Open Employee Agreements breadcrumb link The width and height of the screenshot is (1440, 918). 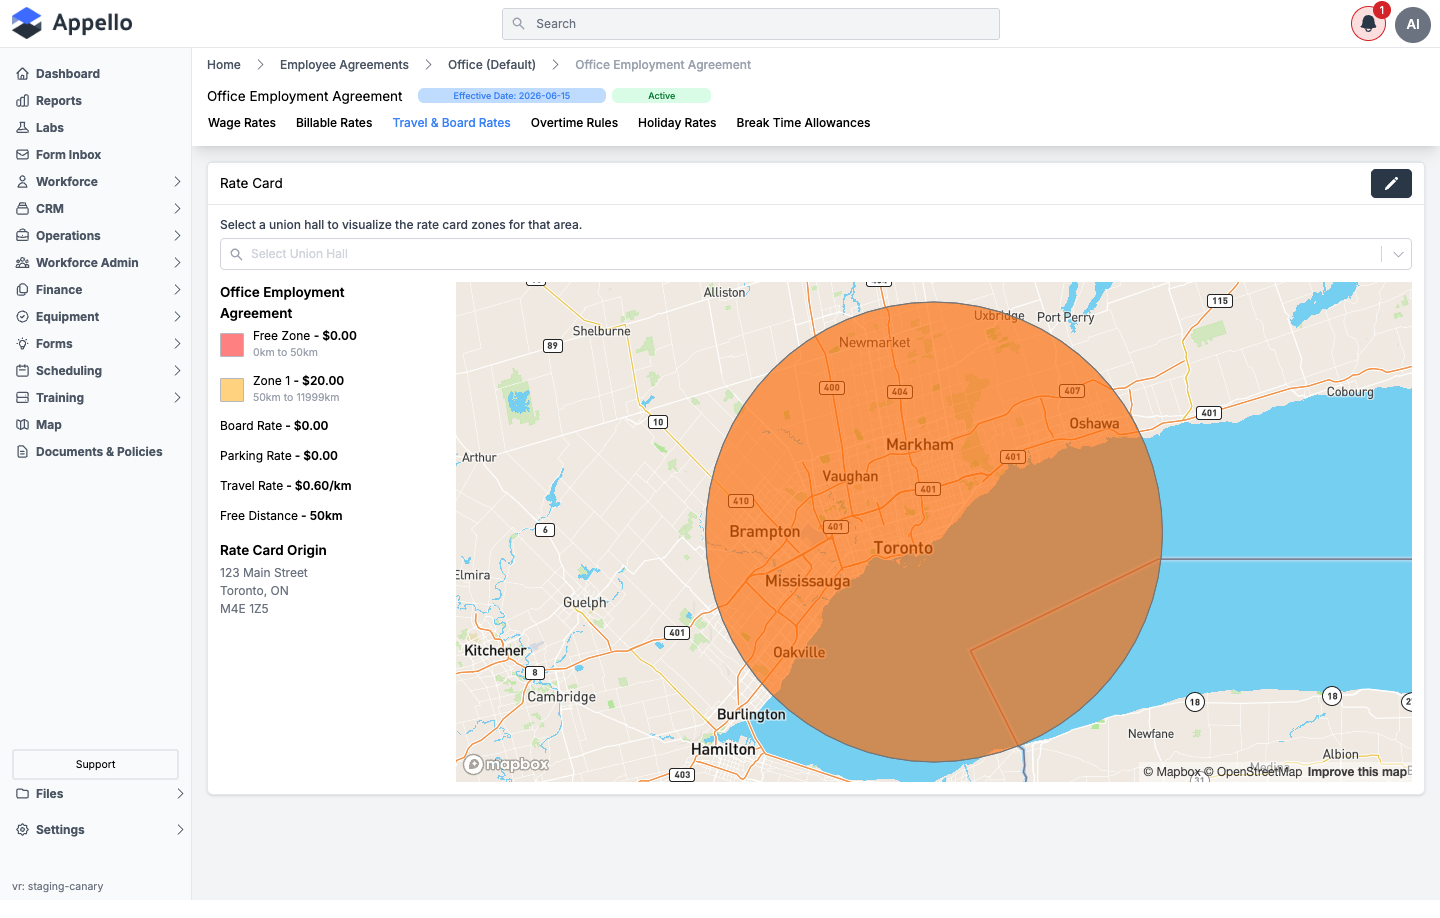click(x=344, y=65)
